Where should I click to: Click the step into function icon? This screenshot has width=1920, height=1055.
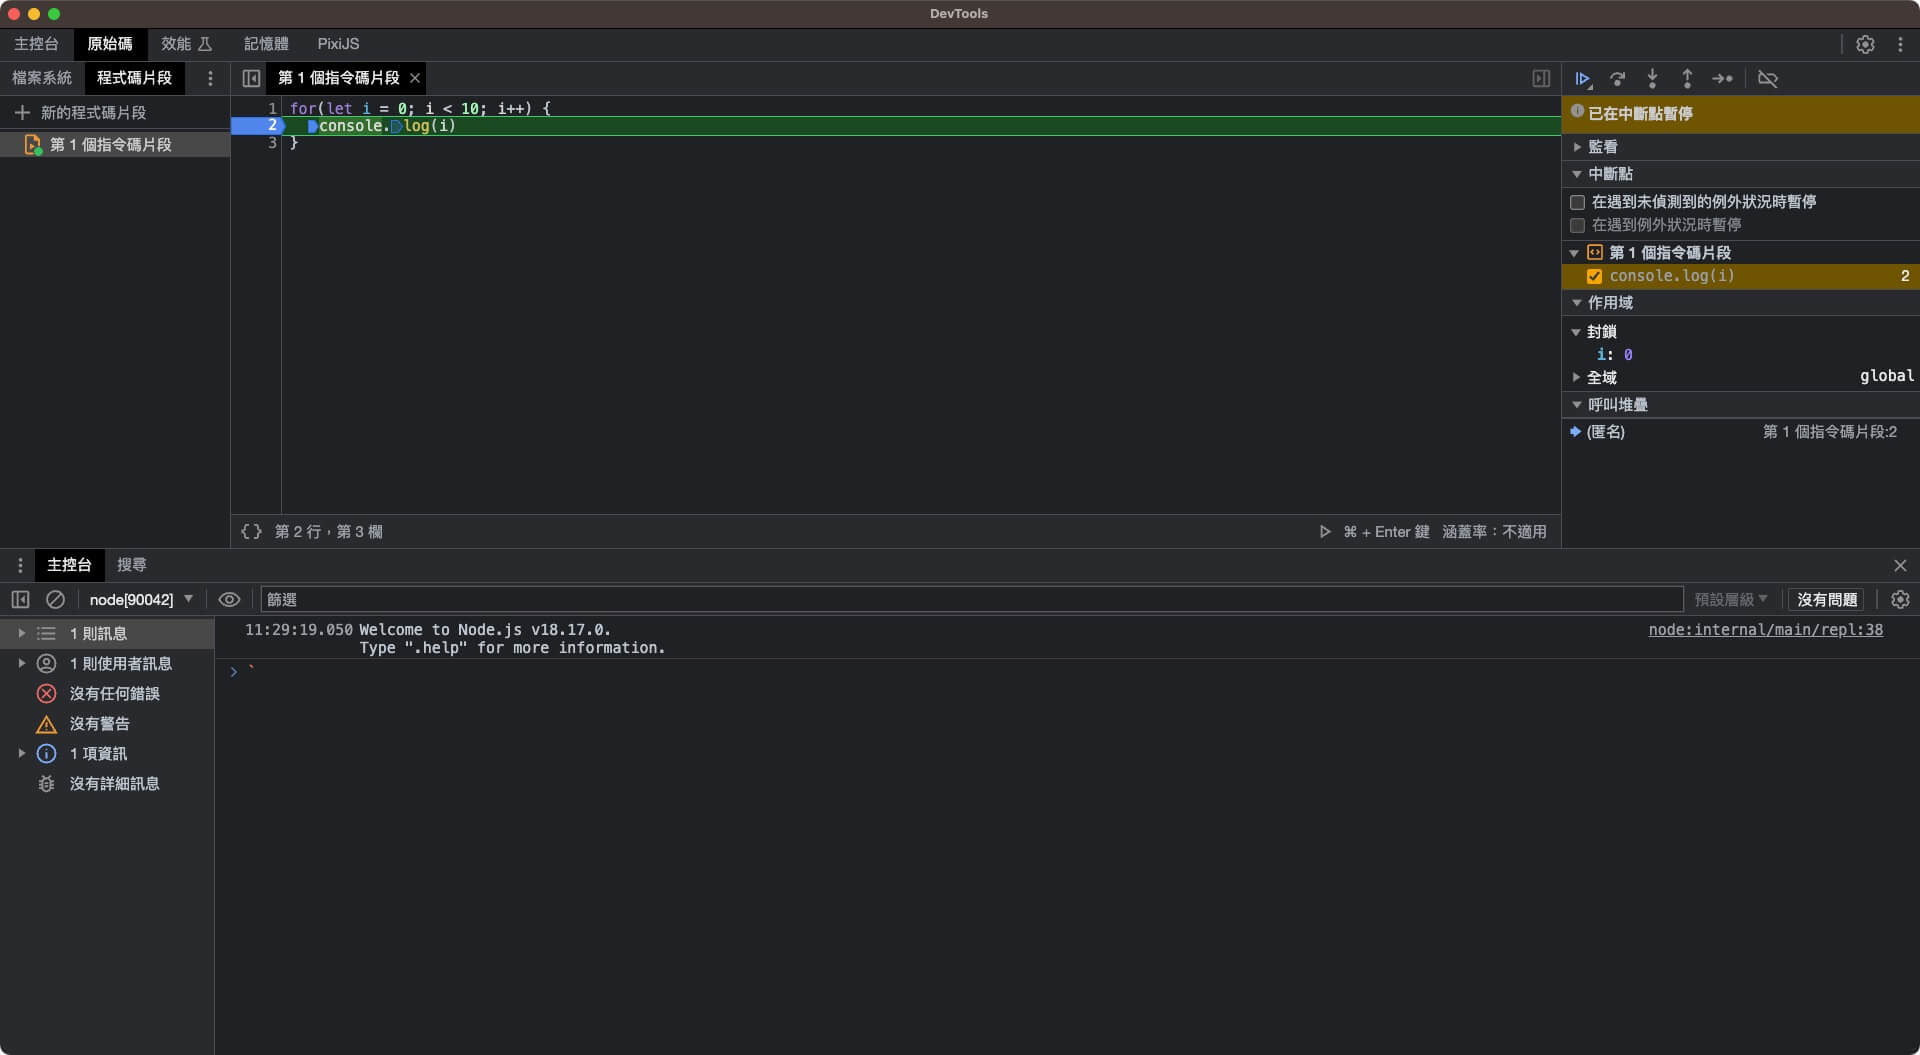point(1652,78)
